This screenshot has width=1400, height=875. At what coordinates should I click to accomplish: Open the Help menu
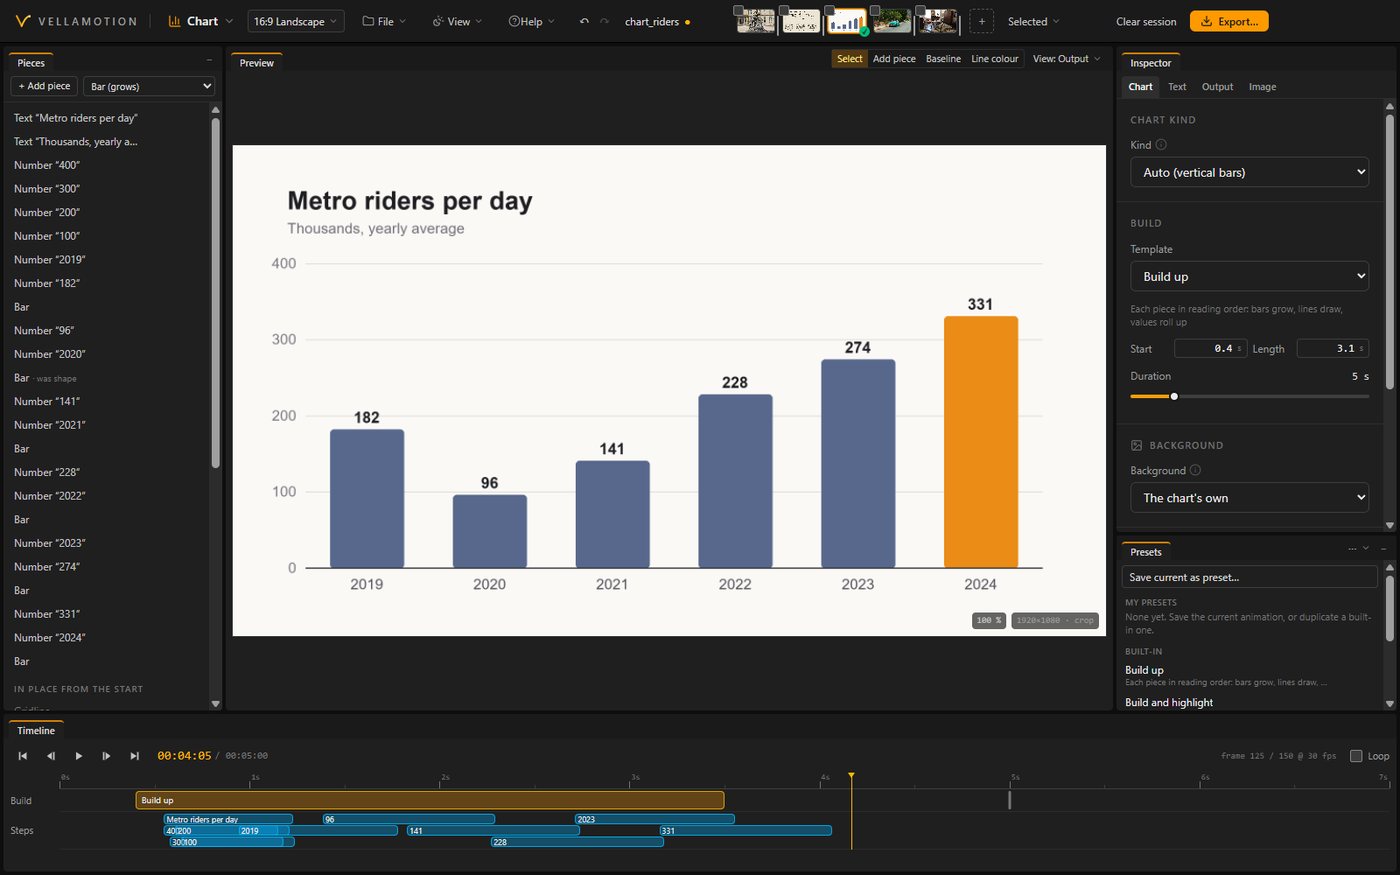tap(531, 21)
